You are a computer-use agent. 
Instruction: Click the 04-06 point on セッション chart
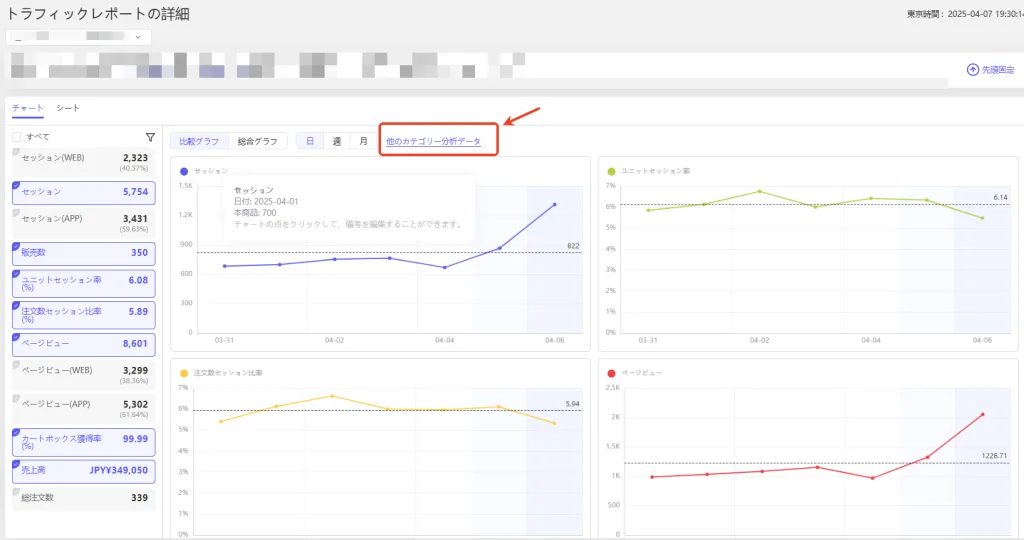coord(554,204)
